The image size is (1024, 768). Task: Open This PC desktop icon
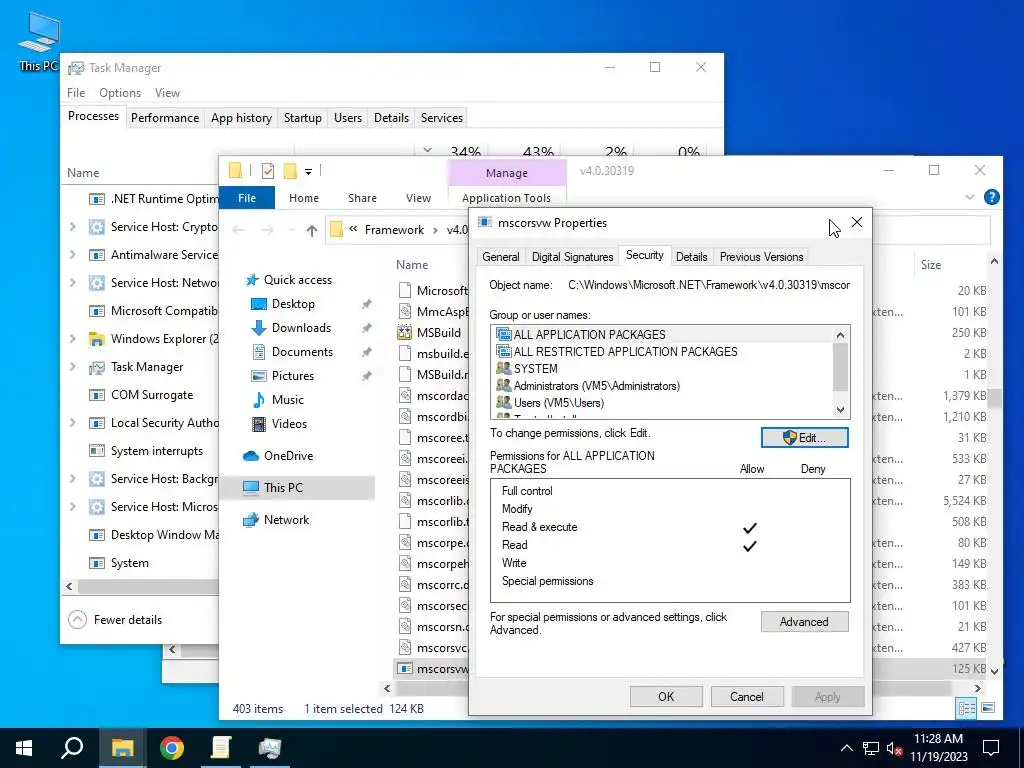point(39,41)
